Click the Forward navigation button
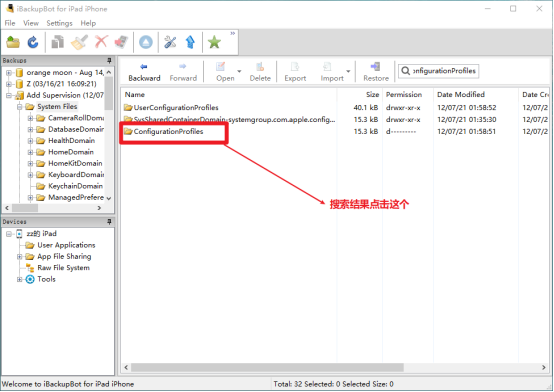The image size is (554, 392). 183,72
